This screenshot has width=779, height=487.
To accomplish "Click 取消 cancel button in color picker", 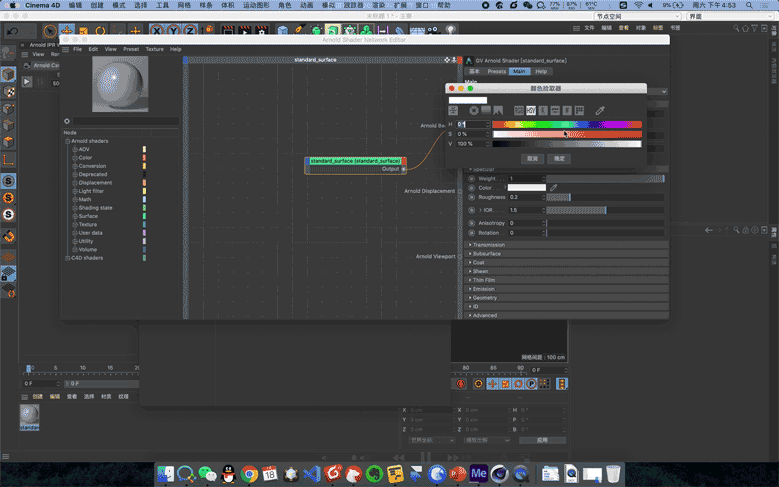I will 532,159.
